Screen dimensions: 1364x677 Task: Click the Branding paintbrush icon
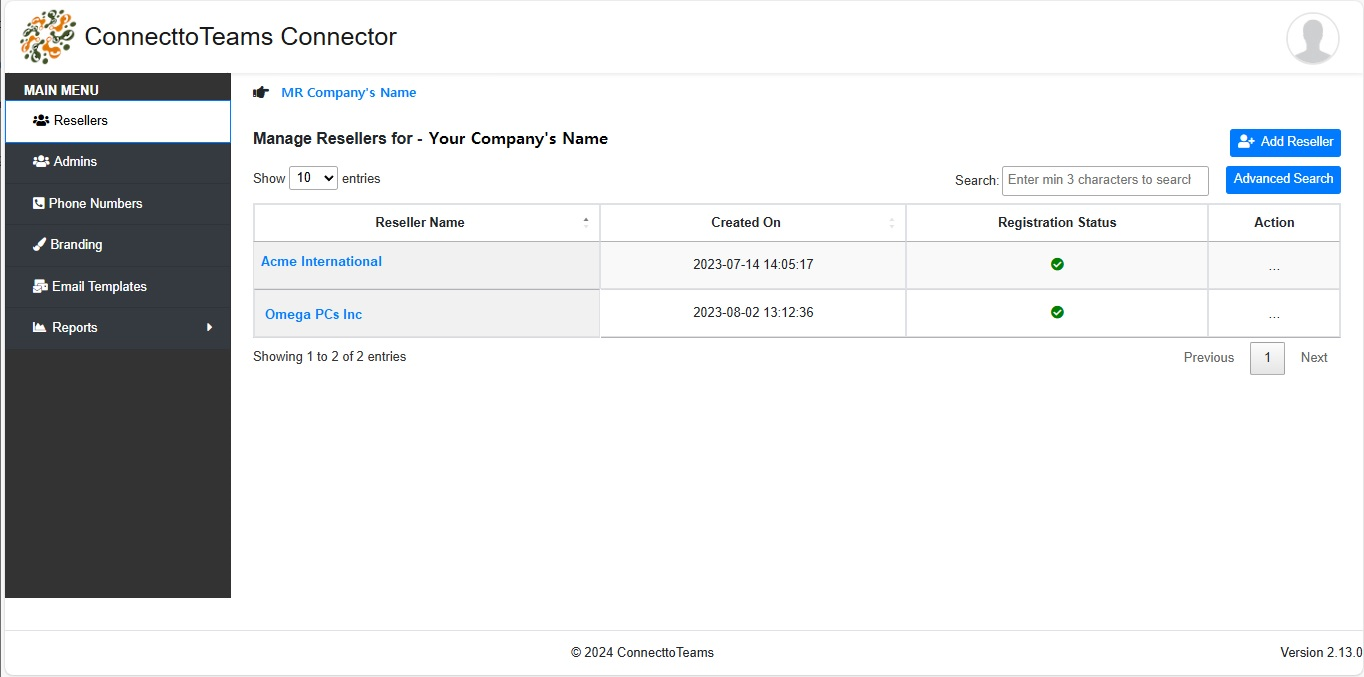(x=39, y=244)
